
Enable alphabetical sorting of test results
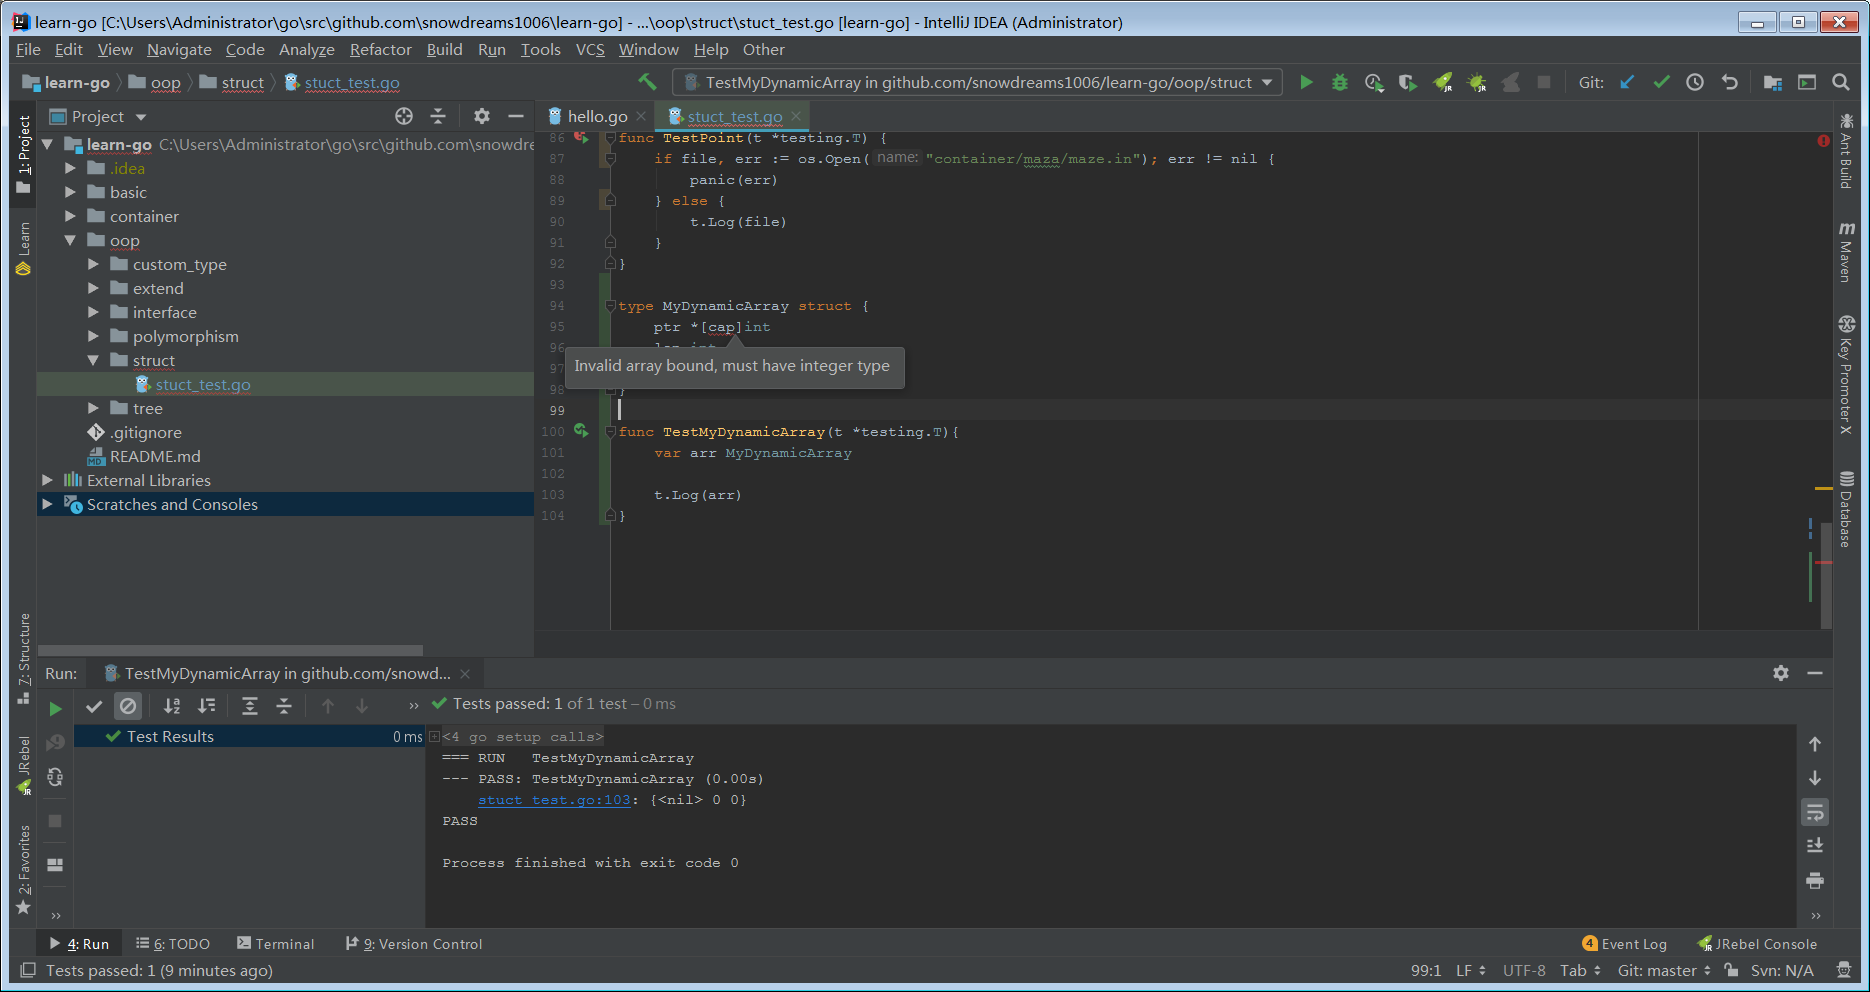pyautogui.click(x=171, y=706)
